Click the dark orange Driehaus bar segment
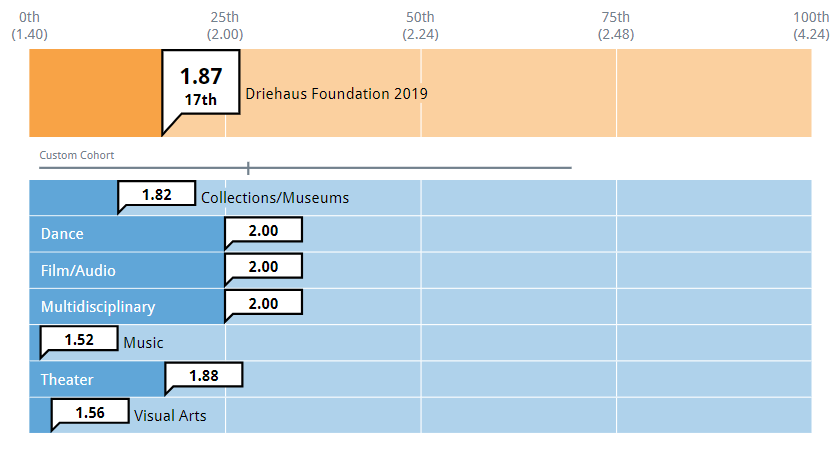 click(95, 93)
